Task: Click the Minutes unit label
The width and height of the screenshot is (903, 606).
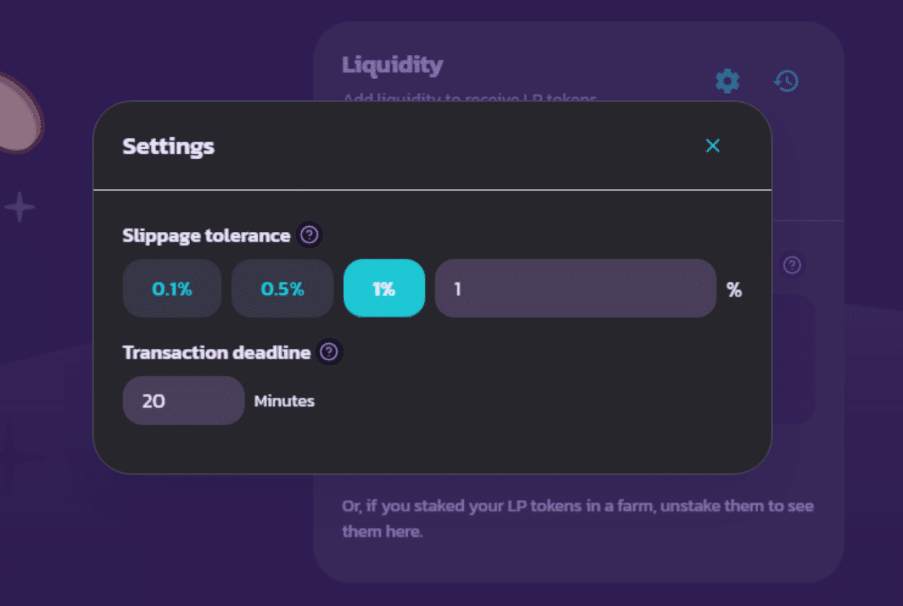Action: coord(284,401)
